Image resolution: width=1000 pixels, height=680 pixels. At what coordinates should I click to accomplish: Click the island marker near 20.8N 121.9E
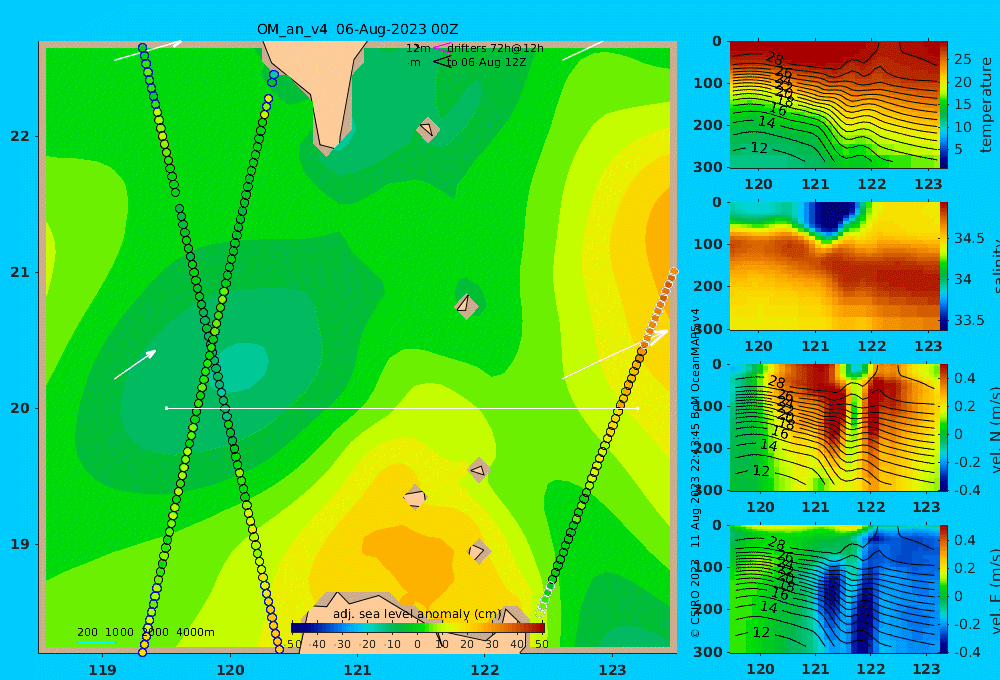coord(466,305)
